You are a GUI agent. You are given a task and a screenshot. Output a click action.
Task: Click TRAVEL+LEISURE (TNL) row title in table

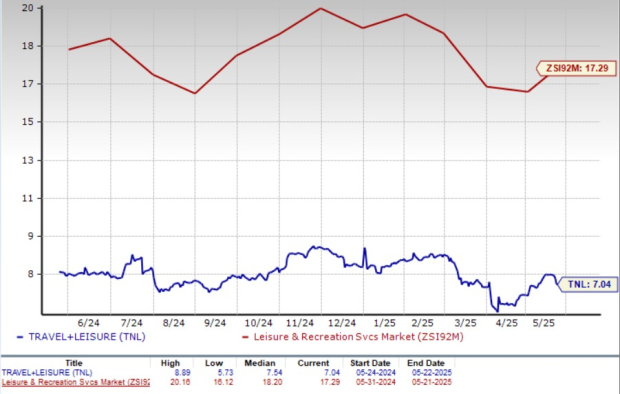(x=47, y=373)
